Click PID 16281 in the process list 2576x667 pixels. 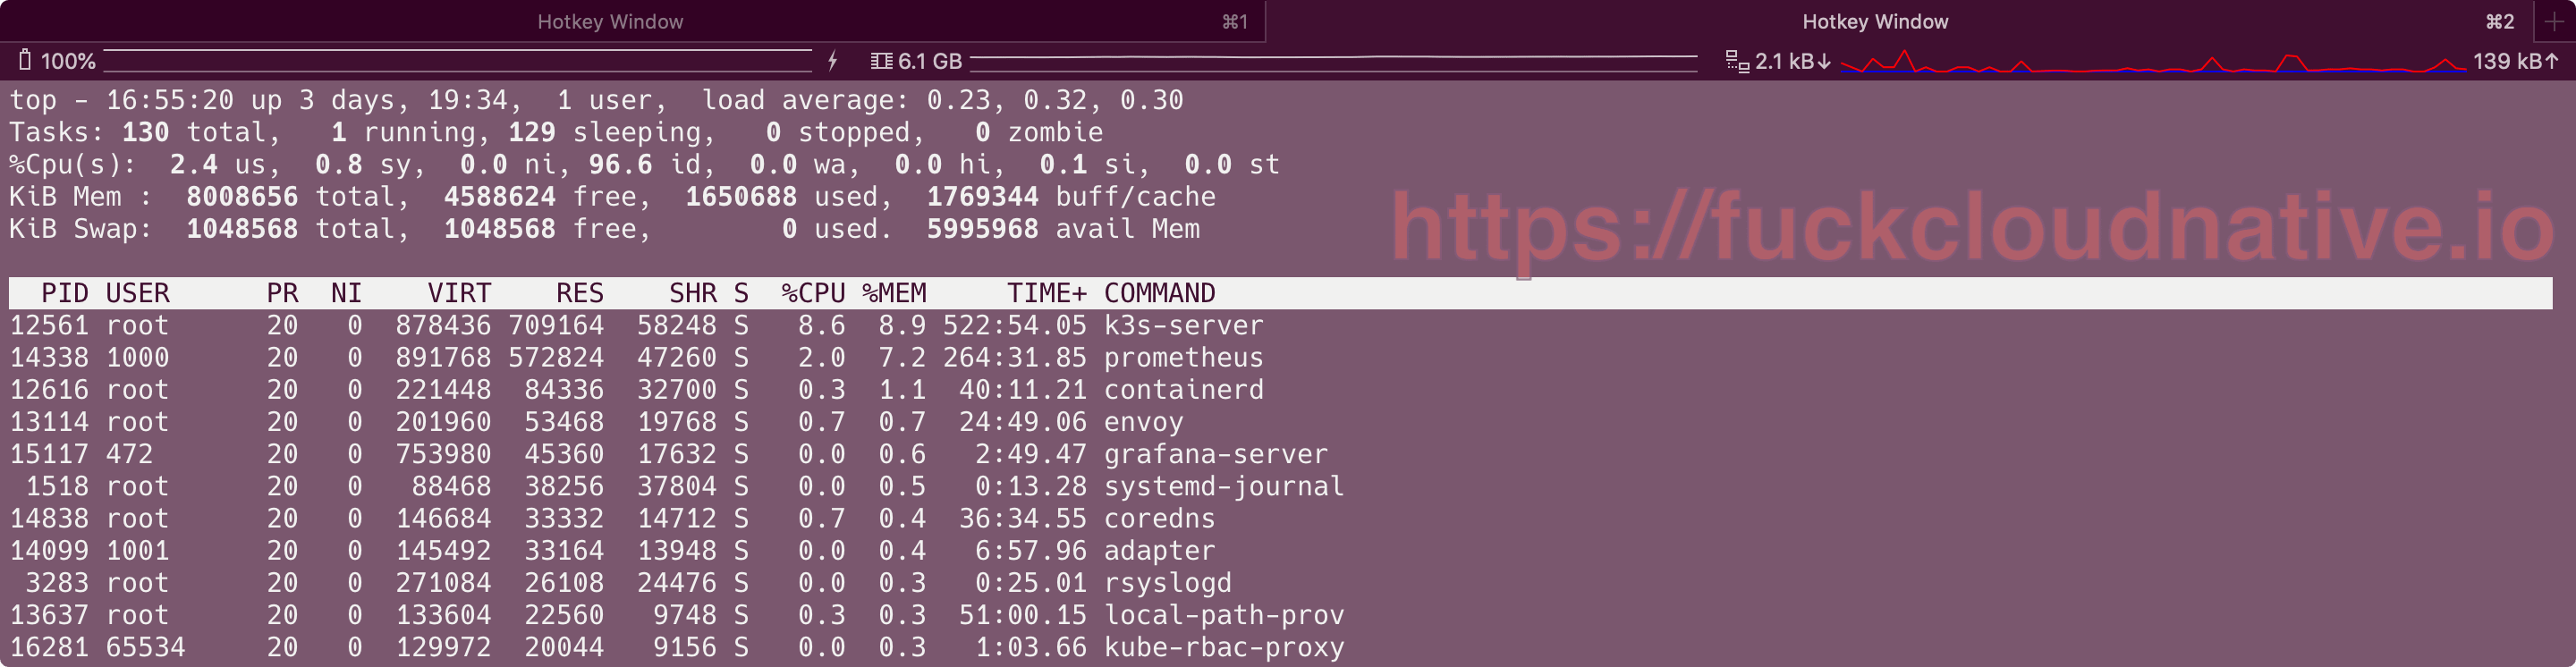49,647
